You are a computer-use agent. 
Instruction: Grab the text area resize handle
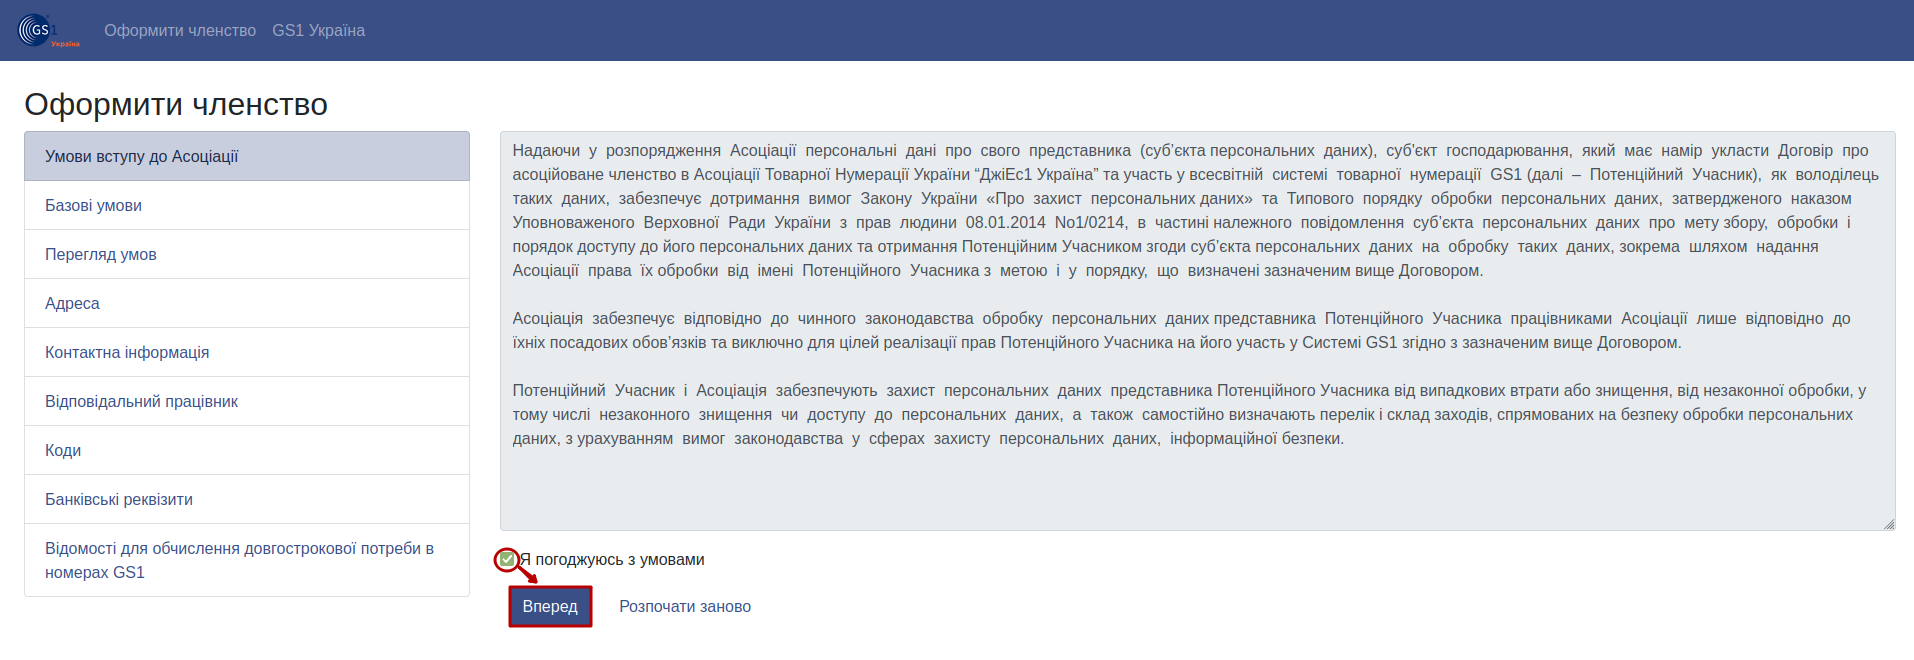pyautogui.click(x=1888, y=523)
